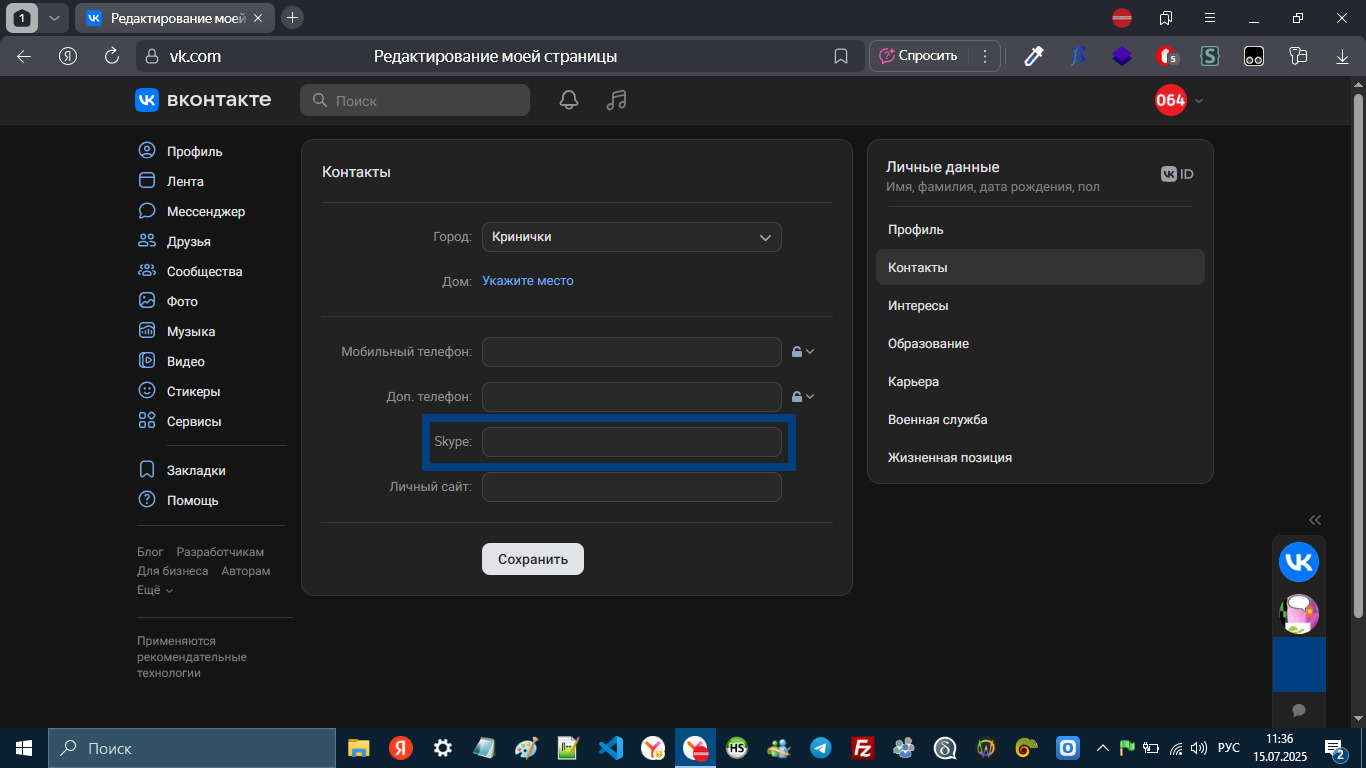
Task: Focus the Личный сайт input field
Action: tap(632, 487)
